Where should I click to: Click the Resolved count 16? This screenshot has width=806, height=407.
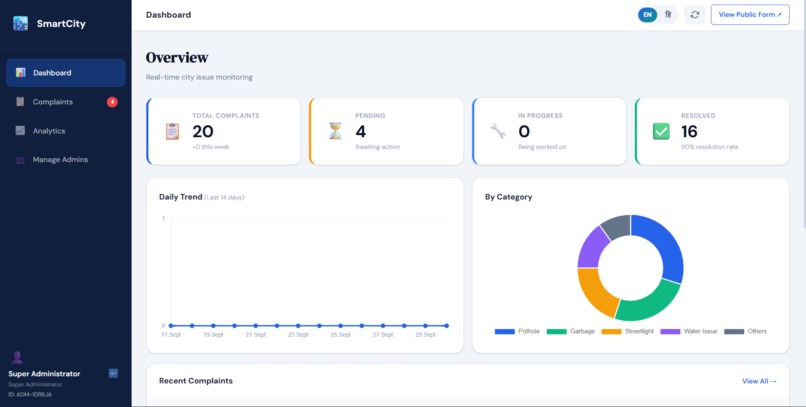(x=689, y=132)
